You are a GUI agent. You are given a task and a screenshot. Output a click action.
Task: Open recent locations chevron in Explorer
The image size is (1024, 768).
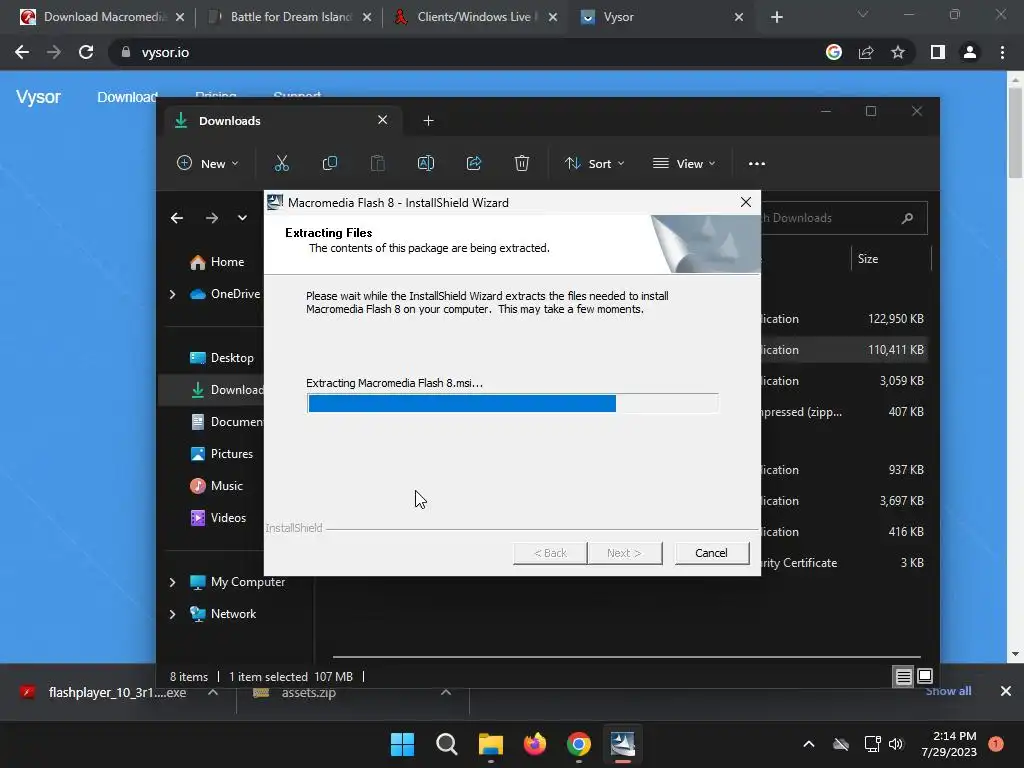tap(242, 218)
